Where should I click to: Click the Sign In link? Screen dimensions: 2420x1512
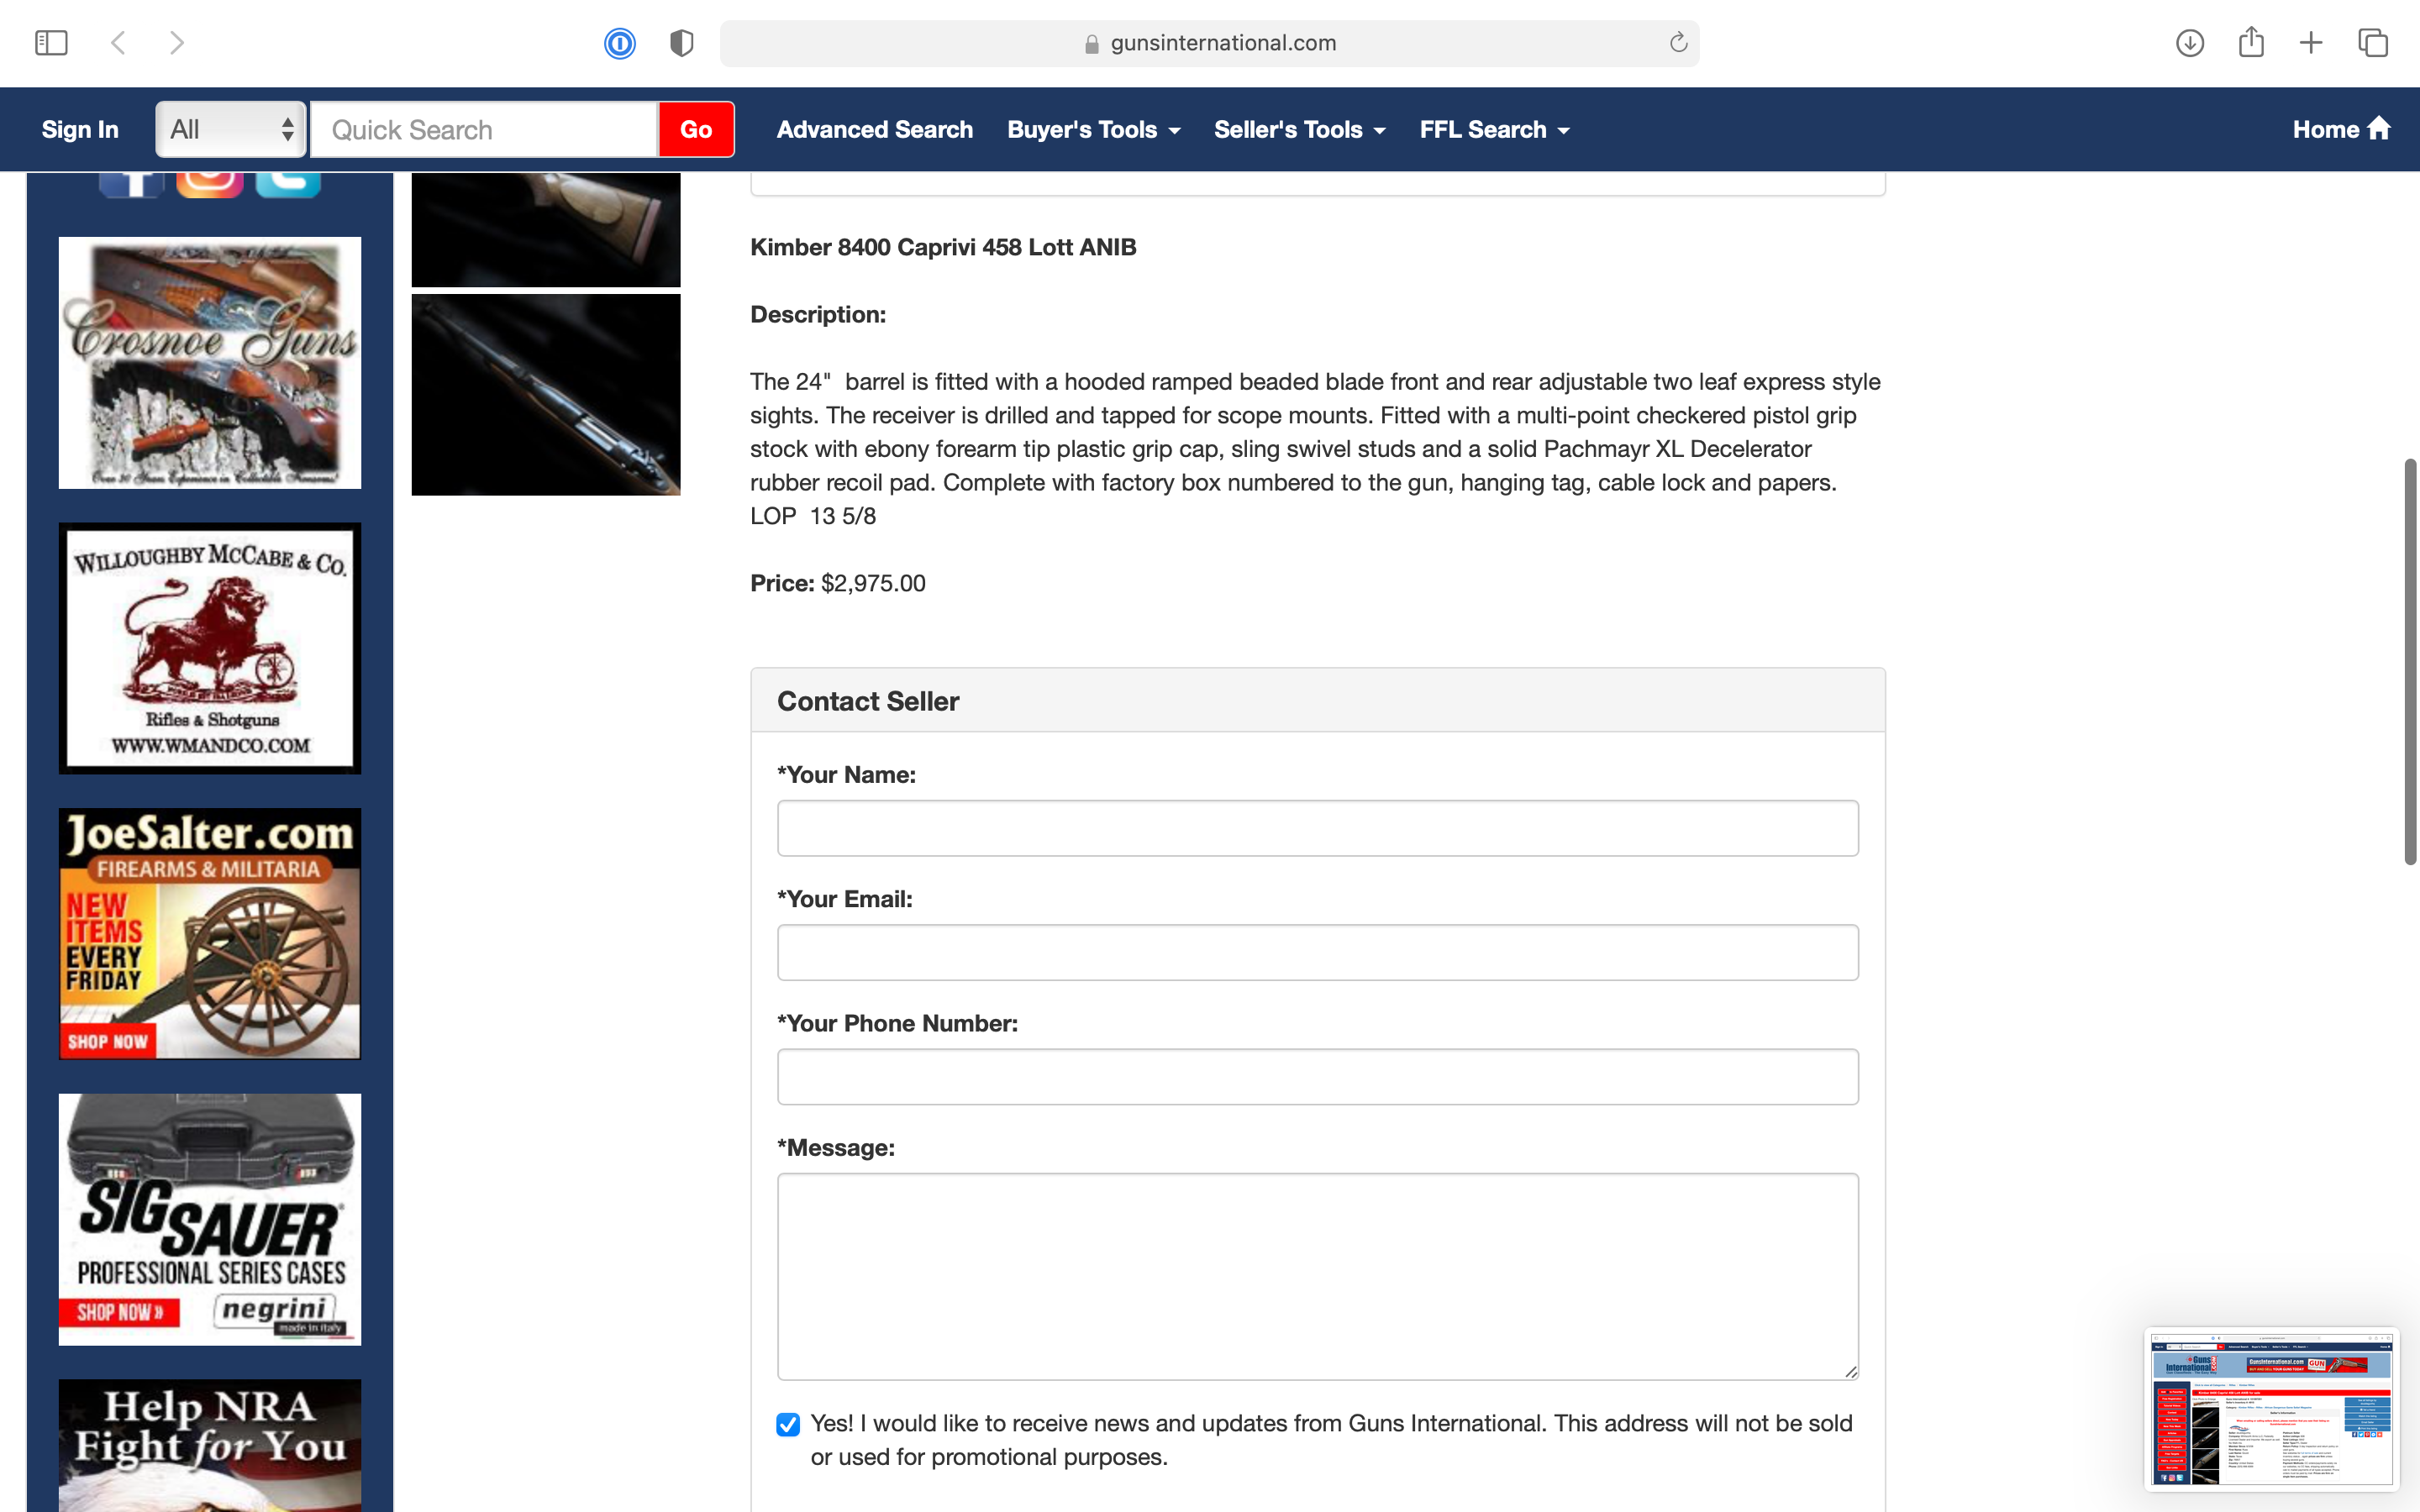pyautogui.click(x=80, y=129)
